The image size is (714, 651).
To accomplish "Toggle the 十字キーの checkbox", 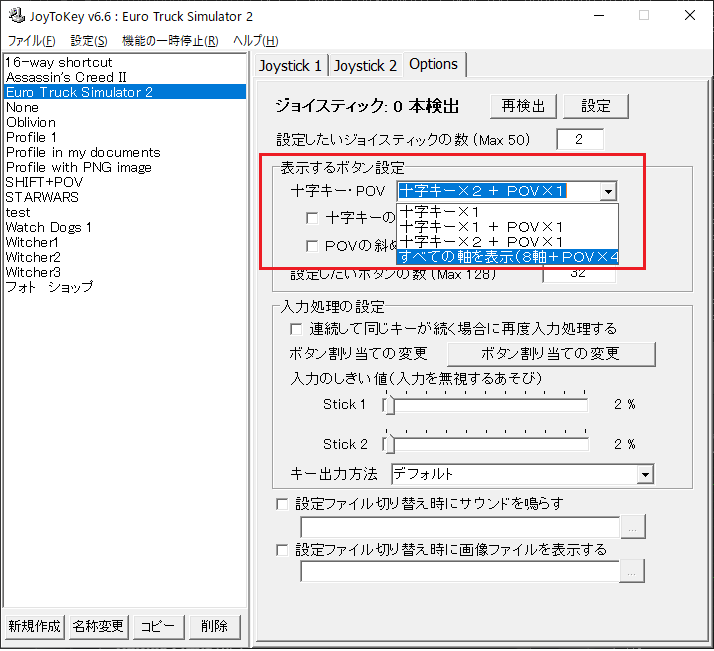I will click(312, 218).
